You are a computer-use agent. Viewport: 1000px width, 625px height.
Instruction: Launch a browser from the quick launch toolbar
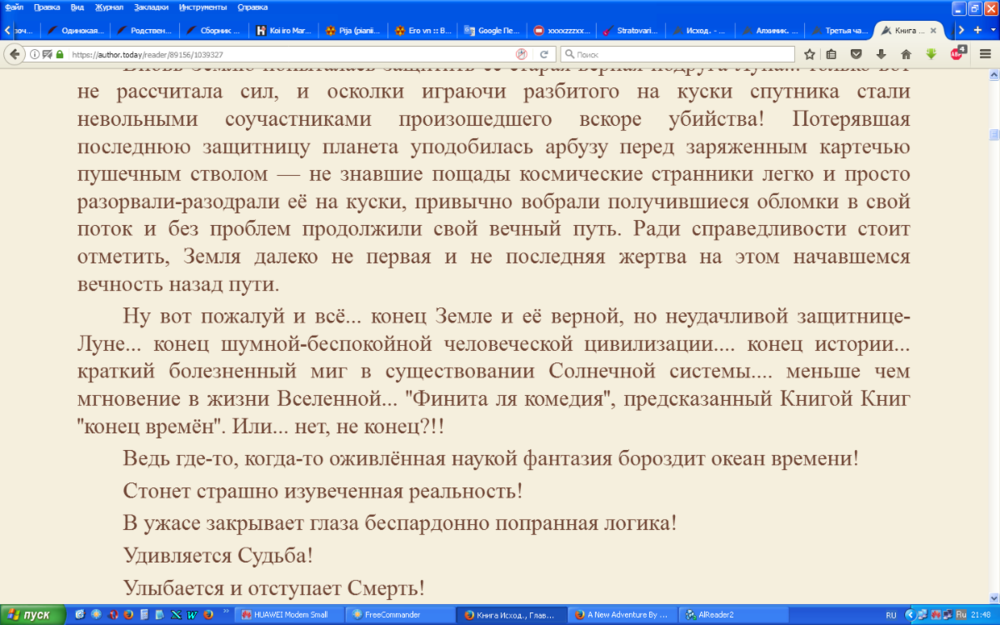coord(128,614)
